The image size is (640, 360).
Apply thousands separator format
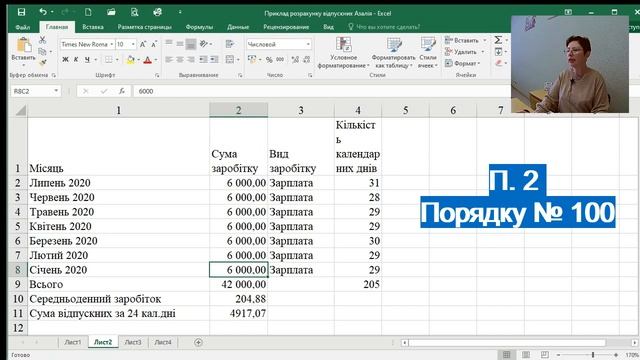(280, 60)
